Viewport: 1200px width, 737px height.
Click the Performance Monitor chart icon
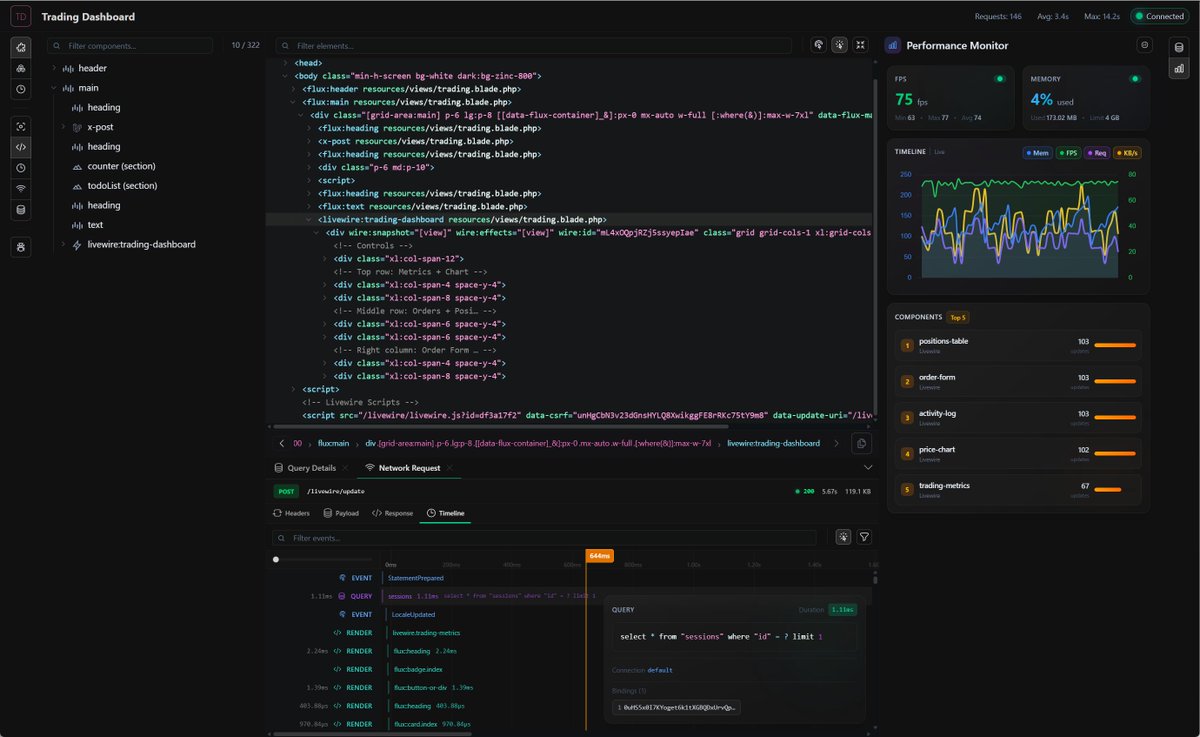coord(893,45)
